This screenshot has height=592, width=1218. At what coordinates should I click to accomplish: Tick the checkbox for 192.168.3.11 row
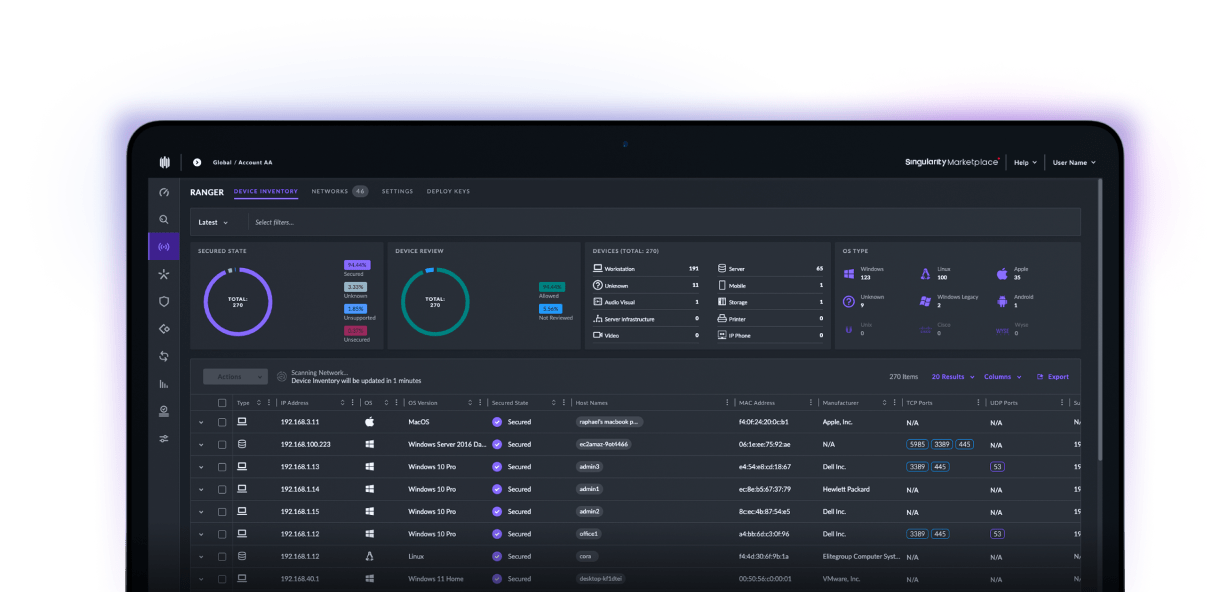[222, 422]
